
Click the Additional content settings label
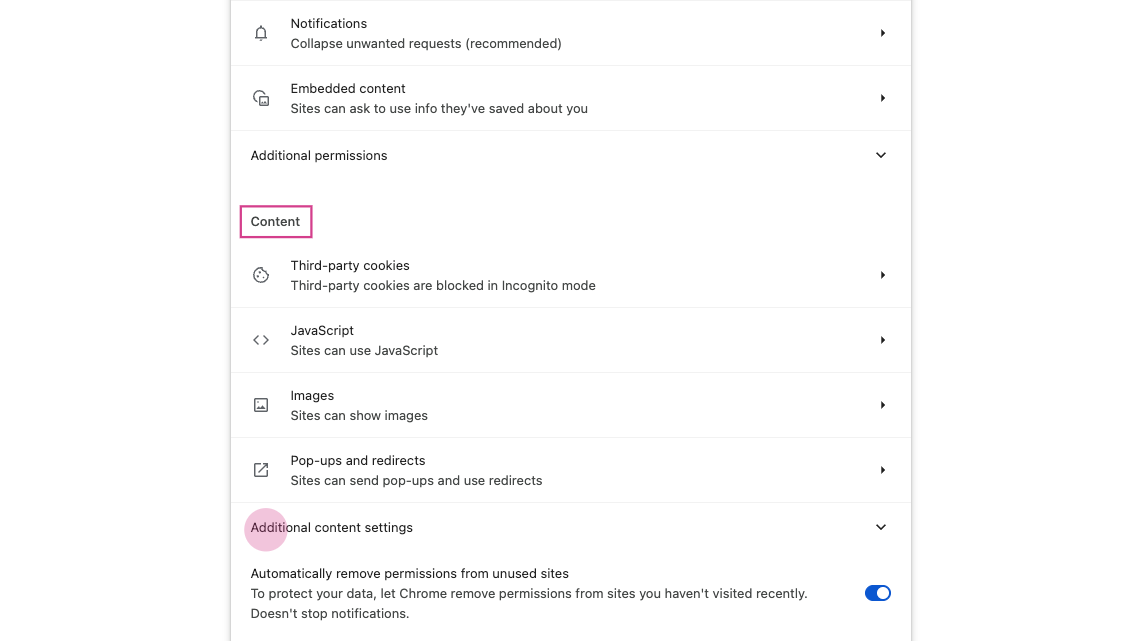[331, 527]
